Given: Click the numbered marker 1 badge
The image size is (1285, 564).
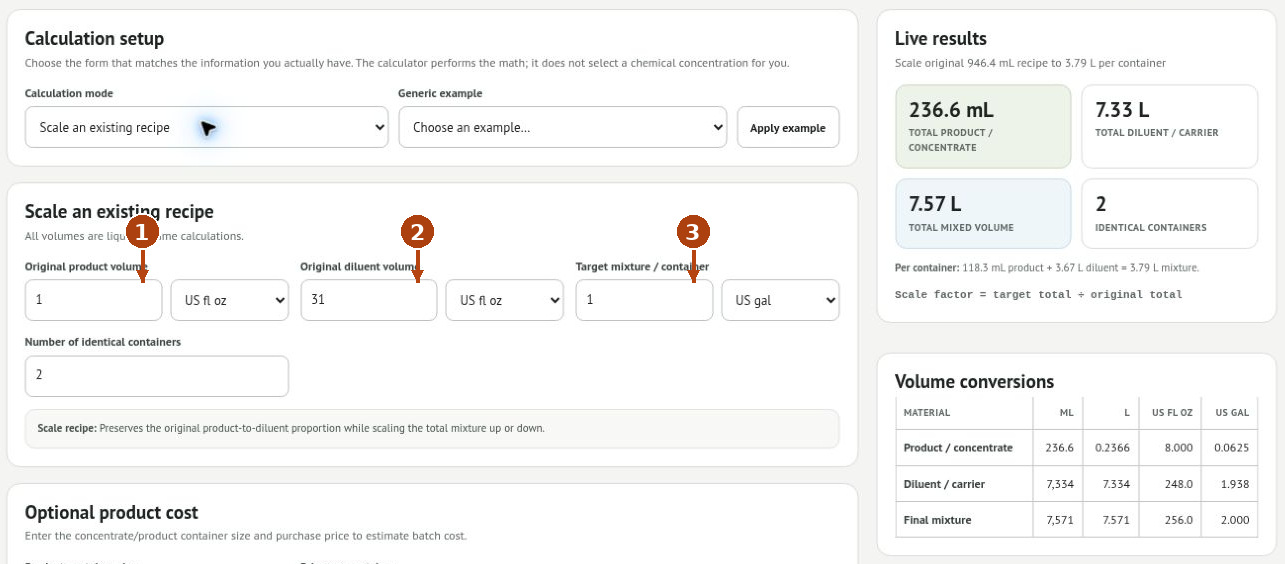Looking at the screenshot, I should point(142,232).
